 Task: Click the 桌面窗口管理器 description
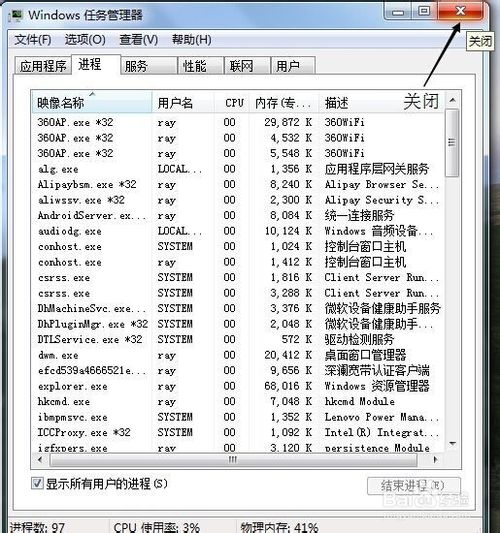(365, 355)
